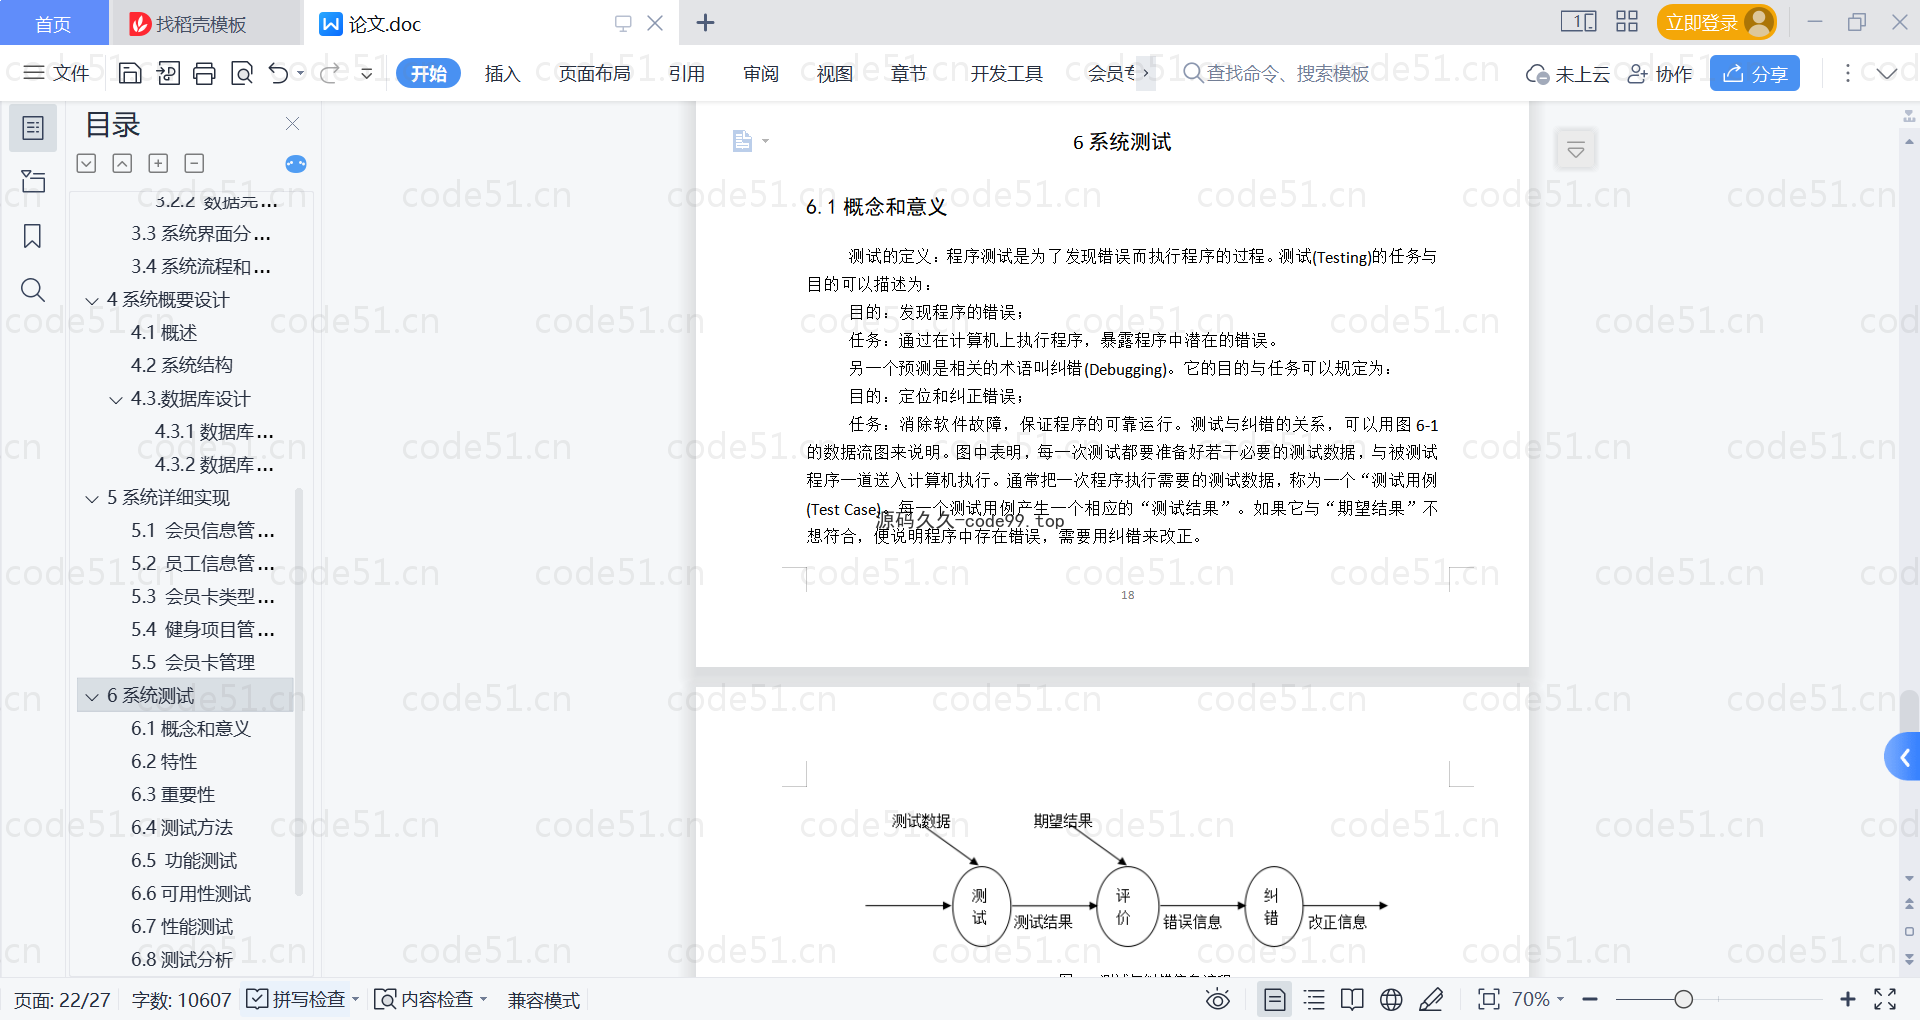The height and width of the screenshot is (1020, 1920).
Task: Select the 引用 ribbon tab
Action: tap(686, 73)
